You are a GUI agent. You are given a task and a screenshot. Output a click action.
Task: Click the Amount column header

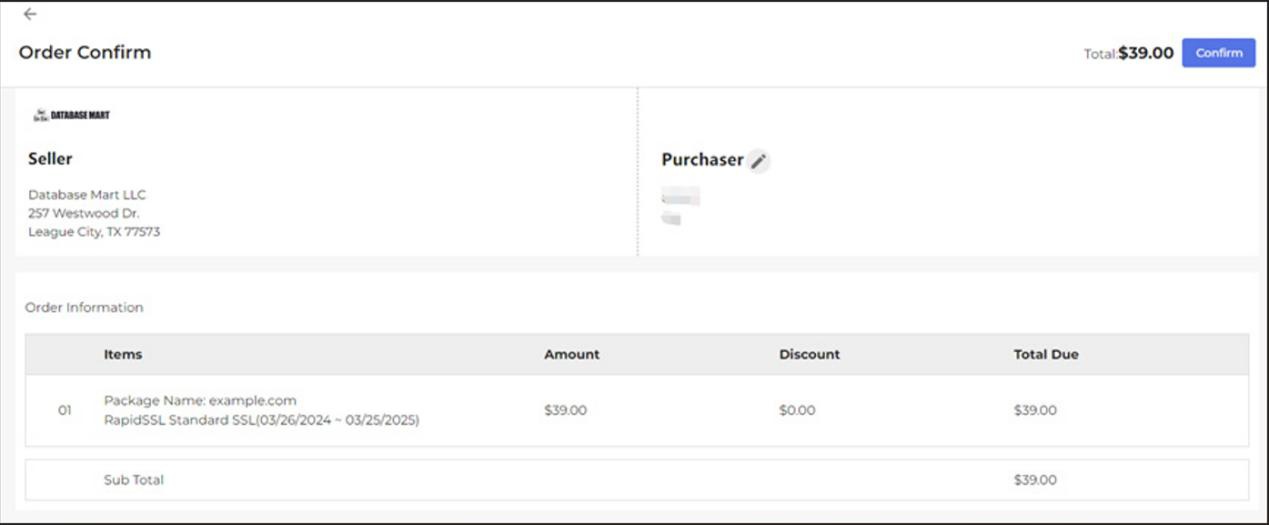point(572,354)
